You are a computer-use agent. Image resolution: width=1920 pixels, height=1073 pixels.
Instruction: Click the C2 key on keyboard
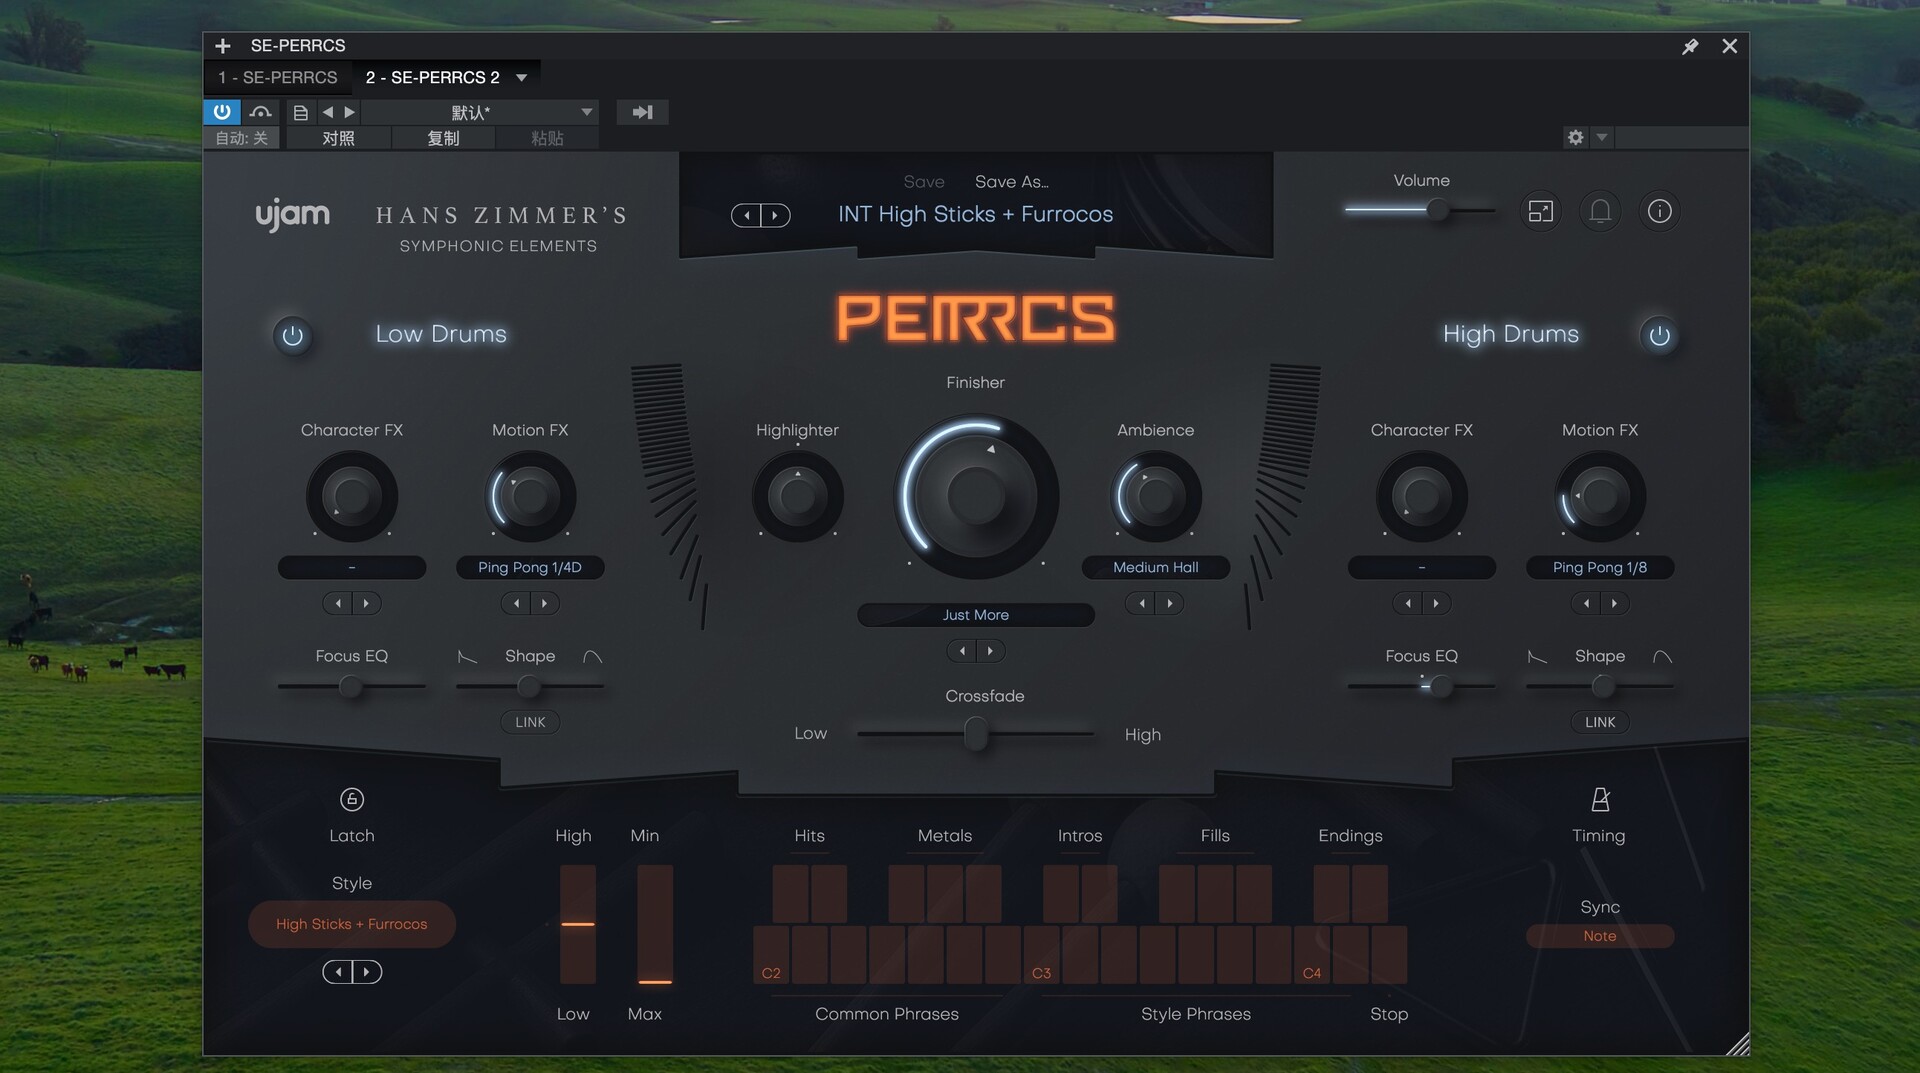tap(771, 955)
